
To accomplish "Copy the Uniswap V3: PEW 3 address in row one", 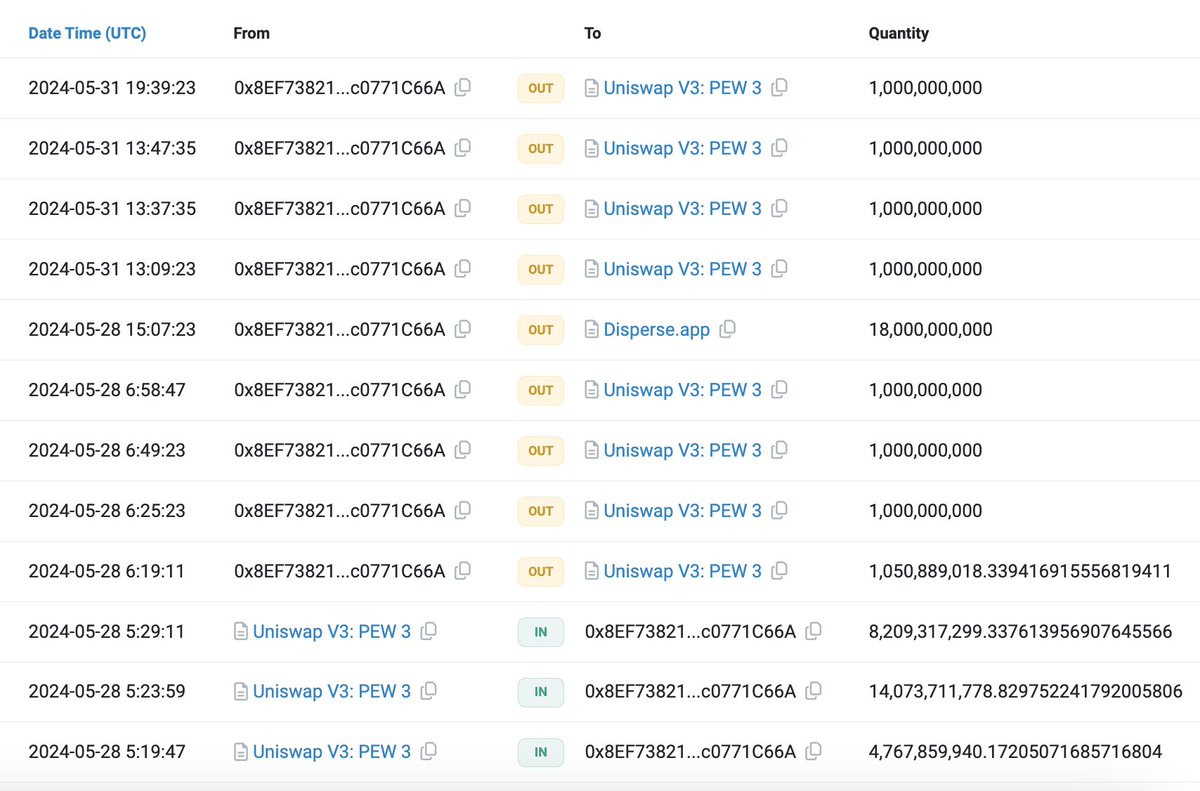I will point(779,88).
